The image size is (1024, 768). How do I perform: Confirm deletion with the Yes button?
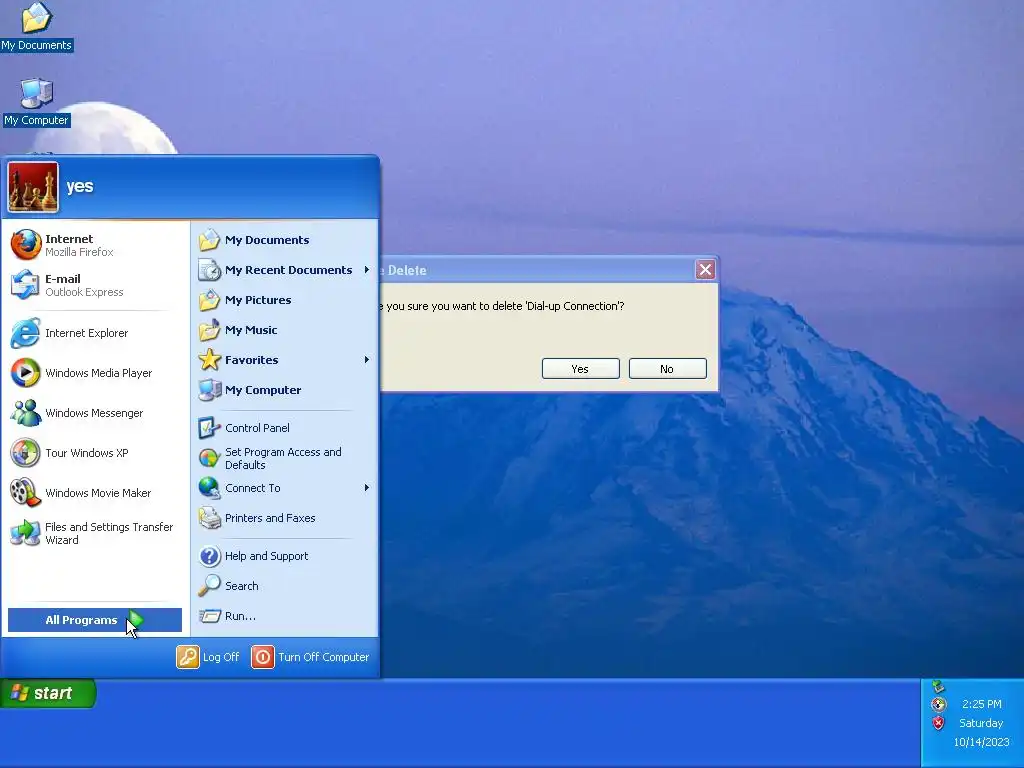581,369
